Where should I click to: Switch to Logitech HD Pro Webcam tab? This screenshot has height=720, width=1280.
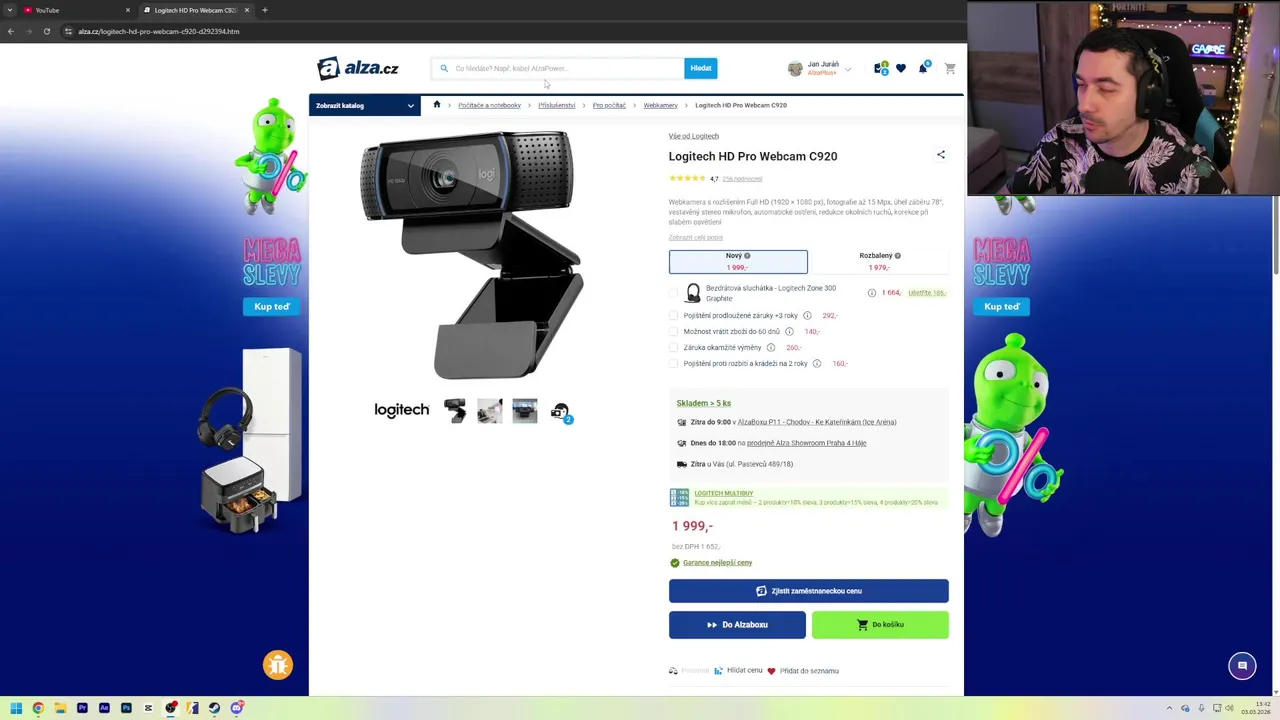click(x=195, y=10)
